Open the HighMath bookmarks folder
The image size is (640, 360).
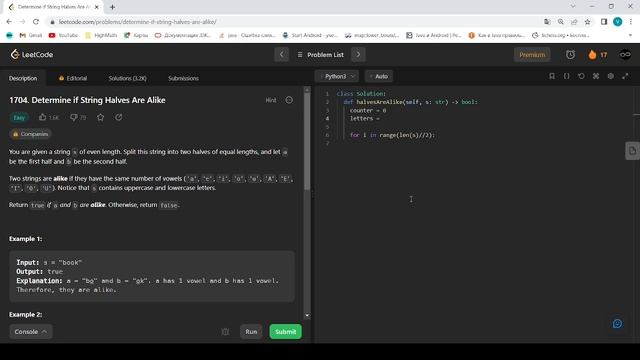click(101, 36)
